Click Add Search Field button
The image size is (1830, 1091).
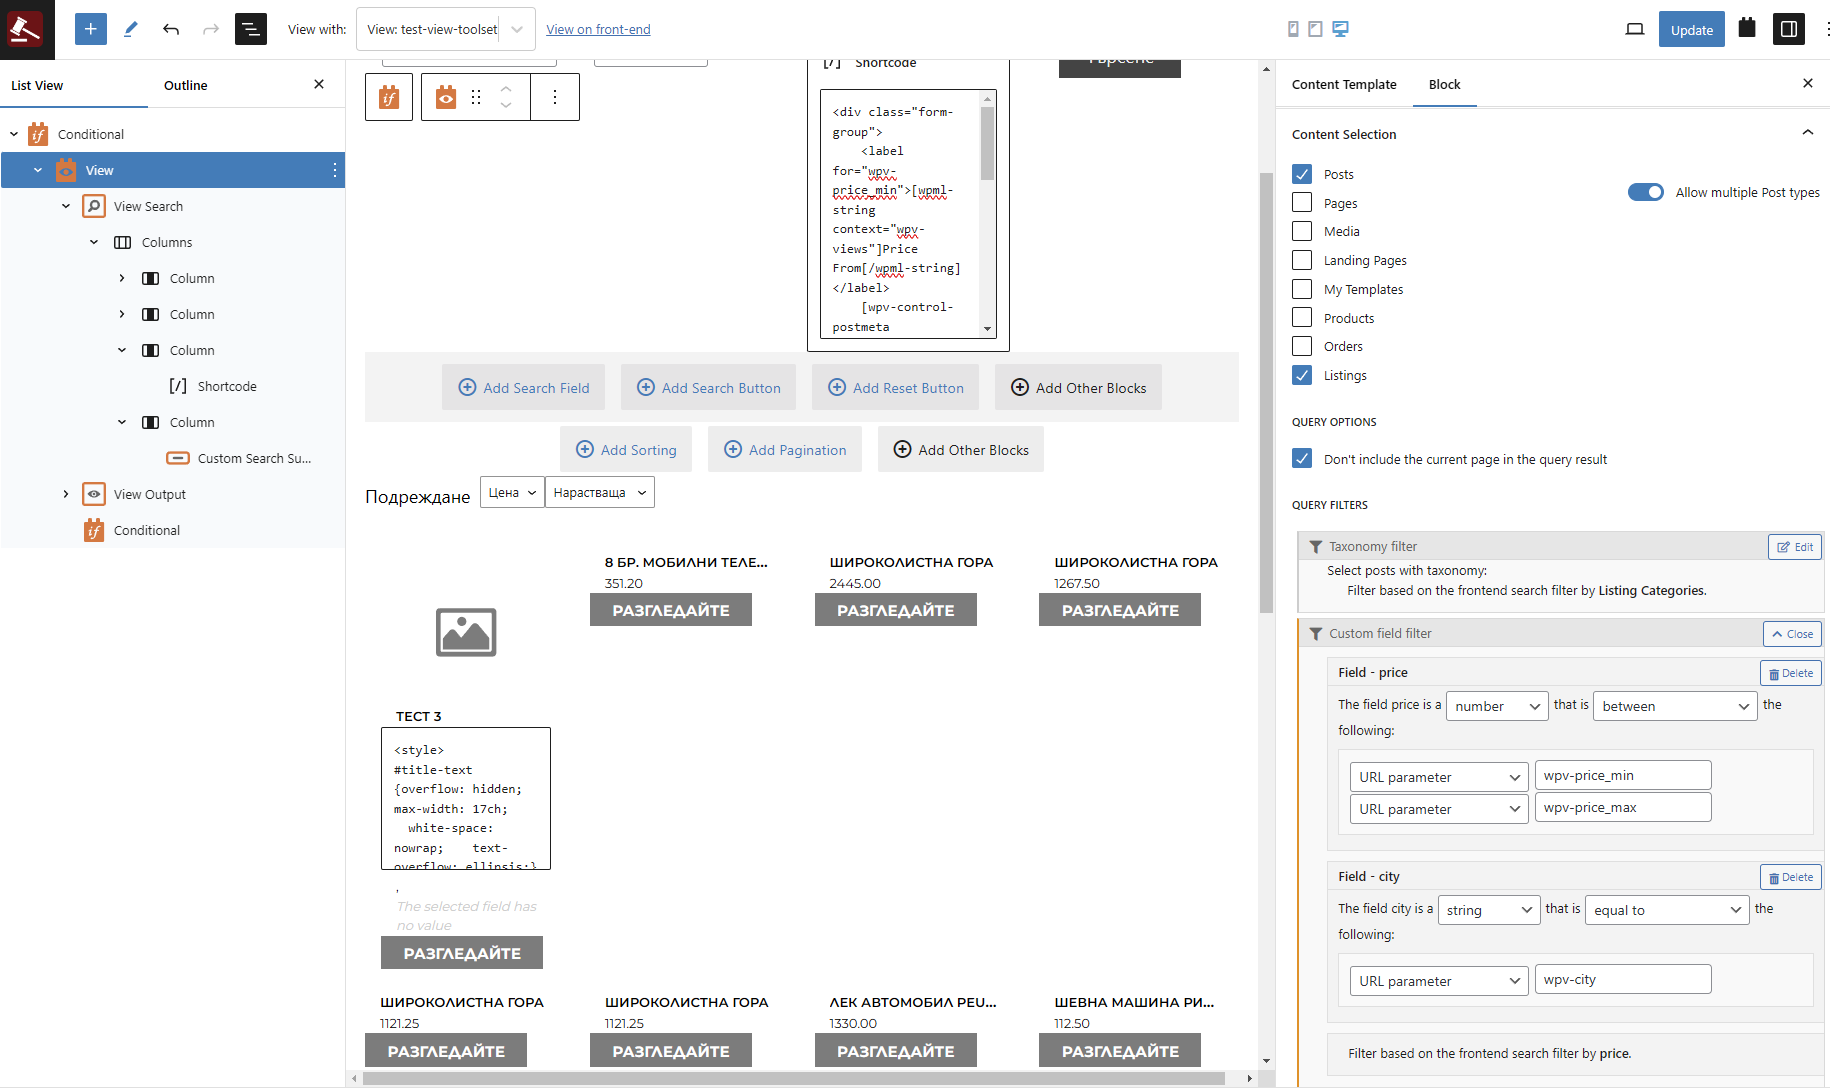tap(524, 388)
